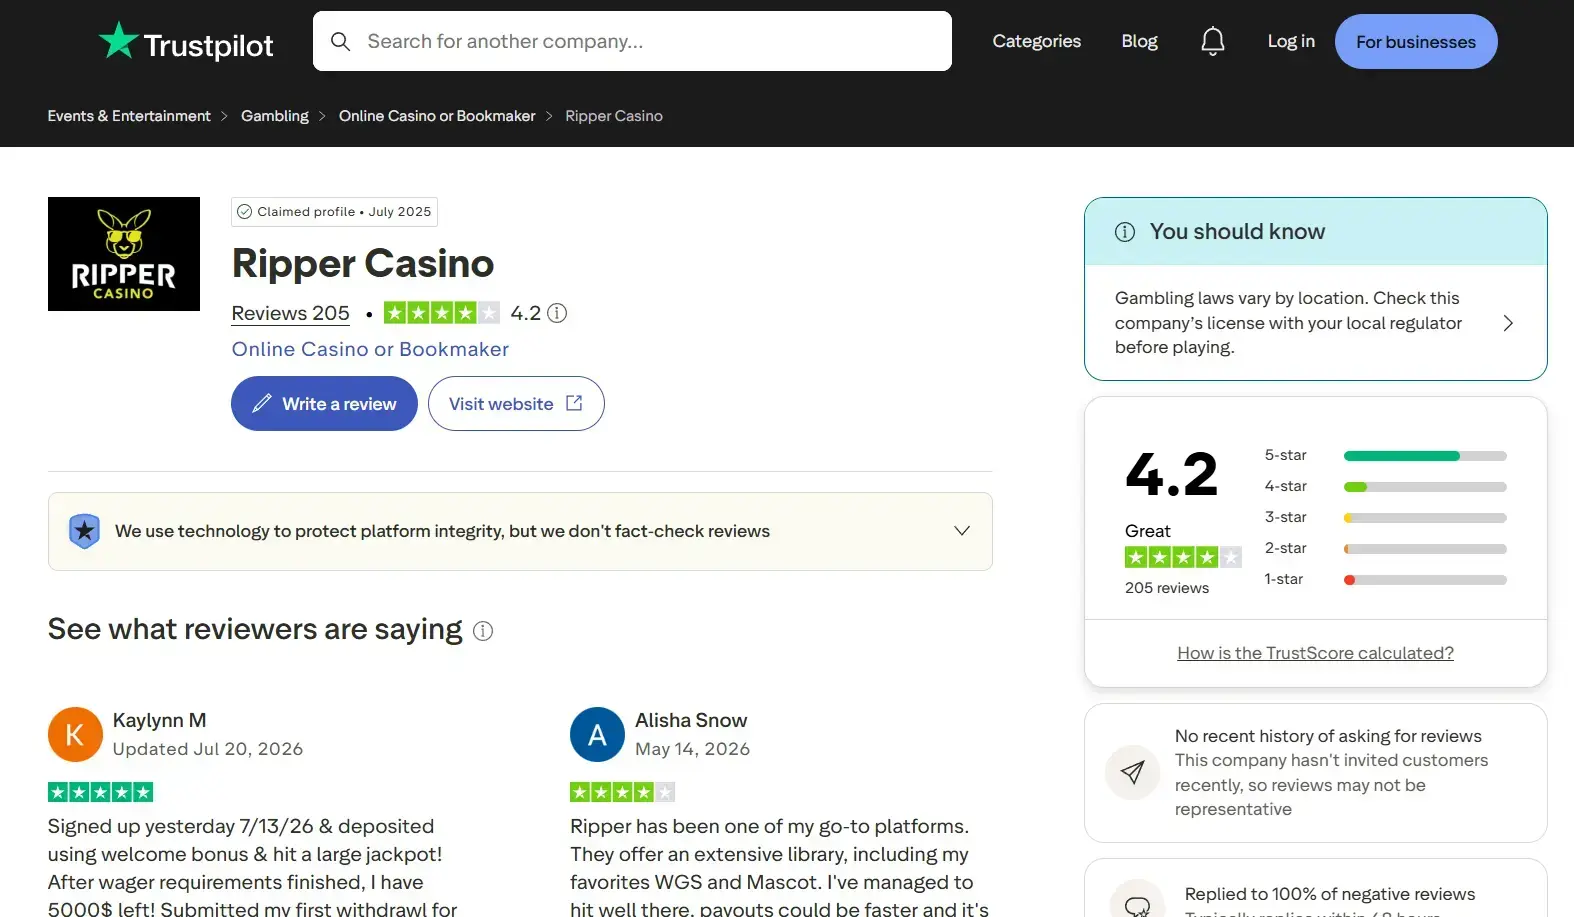
Task: Click the pencil icon on Write a review
Action: tap(261, 404)
